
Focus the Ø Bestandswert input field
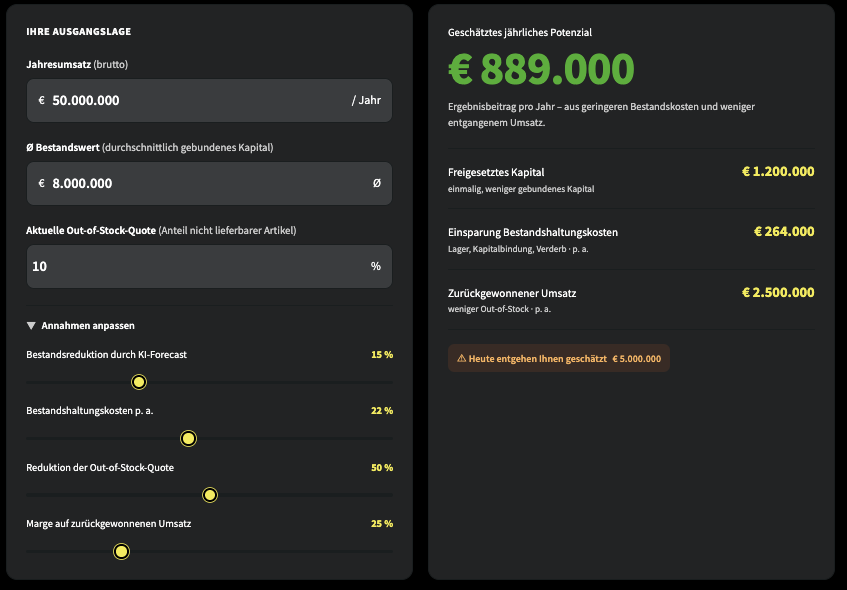pos(209,184)
